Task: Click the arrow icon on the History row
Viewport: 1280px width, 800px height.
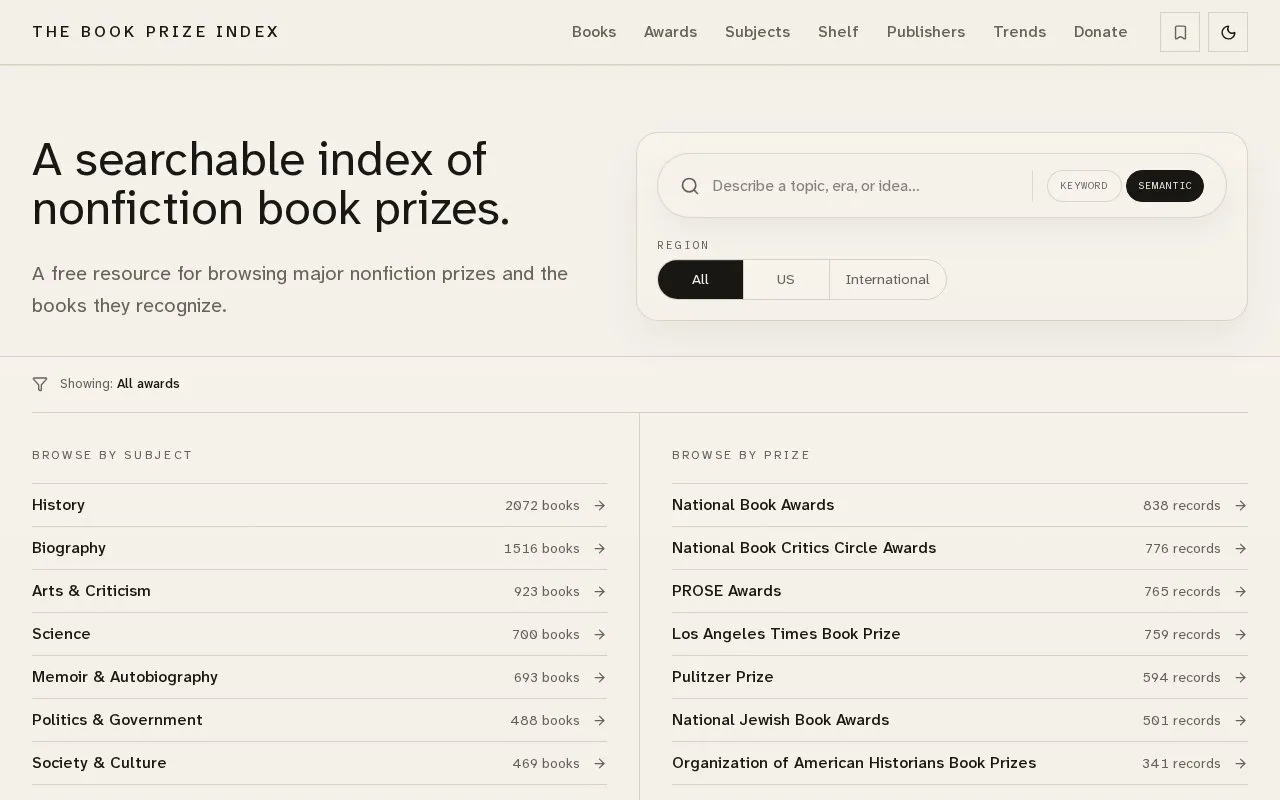Action: (x=600, y=506)
